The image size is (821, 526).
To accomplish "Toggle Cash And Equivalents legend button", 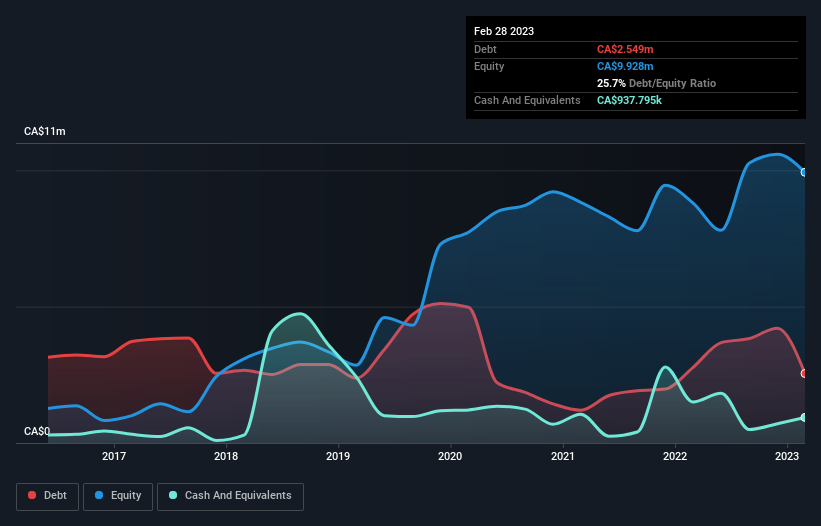I will click(230, 496).
